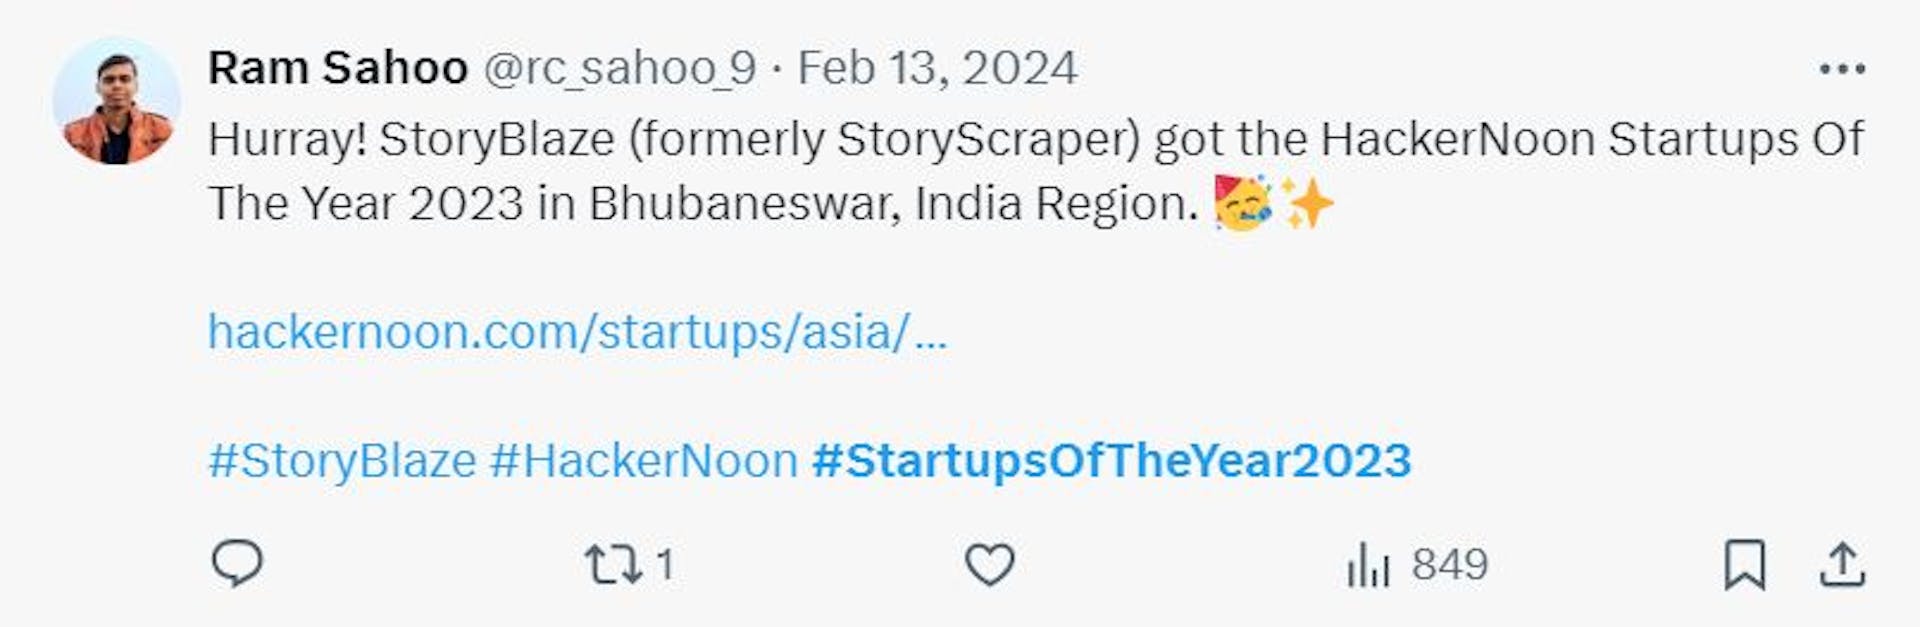Click the #StoryBlaze hashtag

[x=342, y=461]
